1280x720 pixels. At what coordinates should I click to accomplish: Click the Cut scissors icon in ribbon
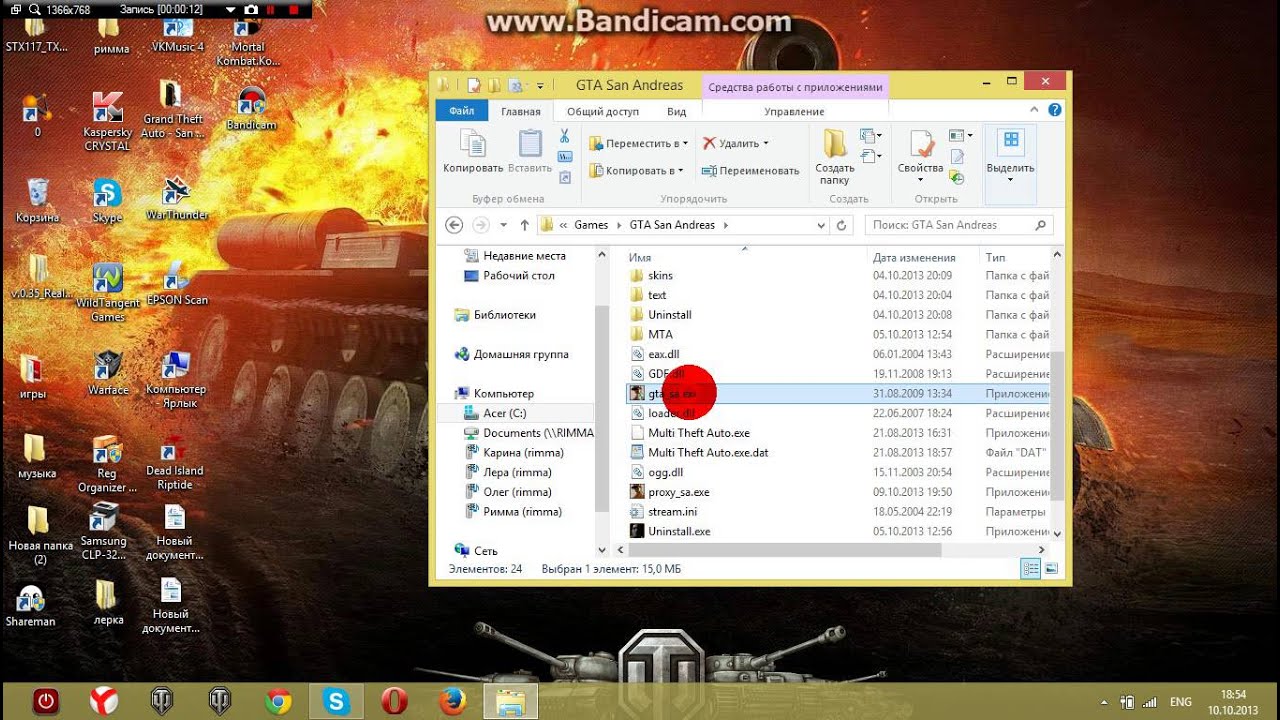tap(565, 136)
